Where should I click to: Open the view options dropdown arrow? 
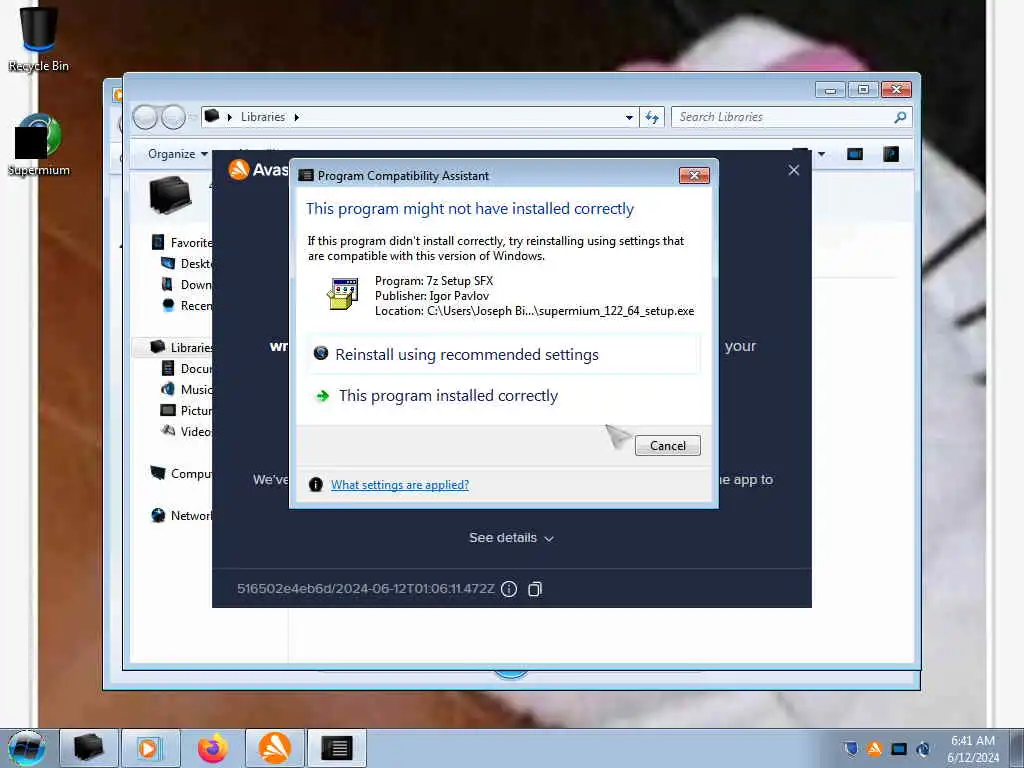[x=822, y=154]
